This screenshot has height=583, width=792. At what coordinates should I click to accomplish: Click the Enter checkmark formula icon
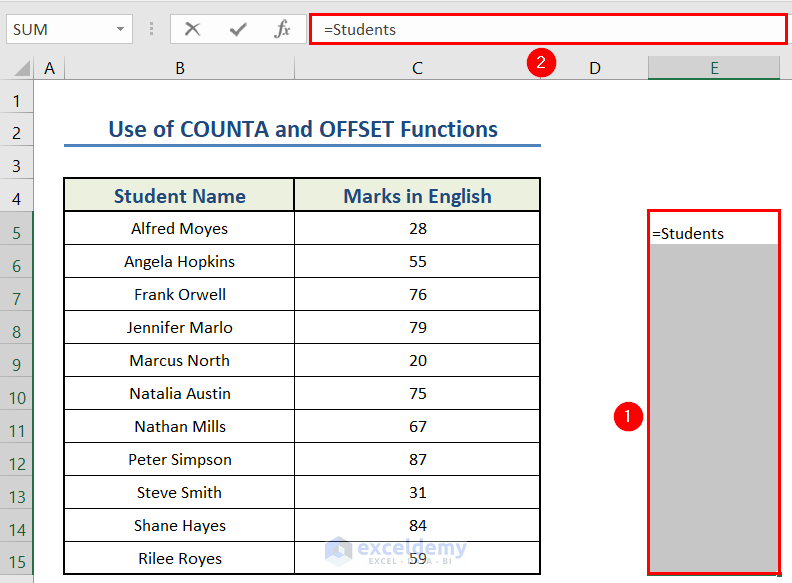(238, 29)
